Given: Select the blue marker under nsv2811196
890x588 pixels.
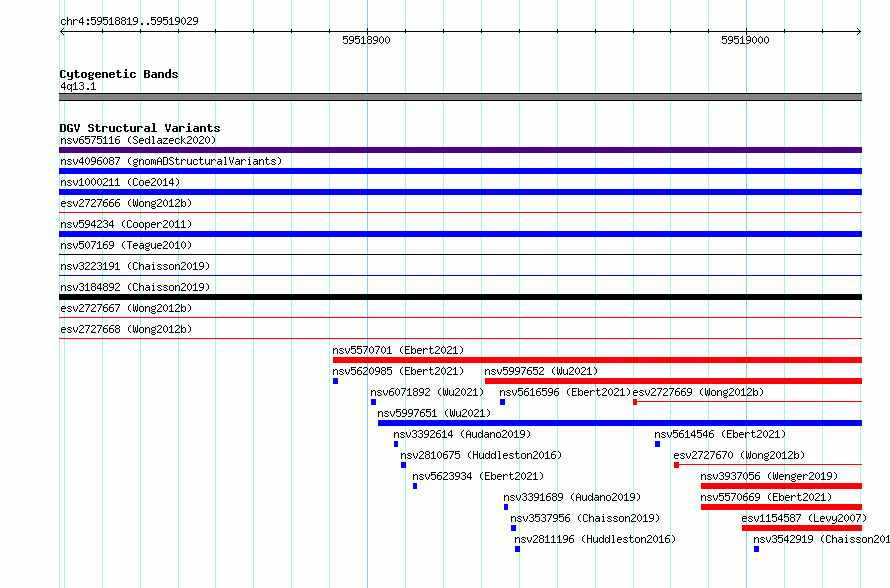Looking at the screenshot, I should pyautogui.click(x=517, y=549).
